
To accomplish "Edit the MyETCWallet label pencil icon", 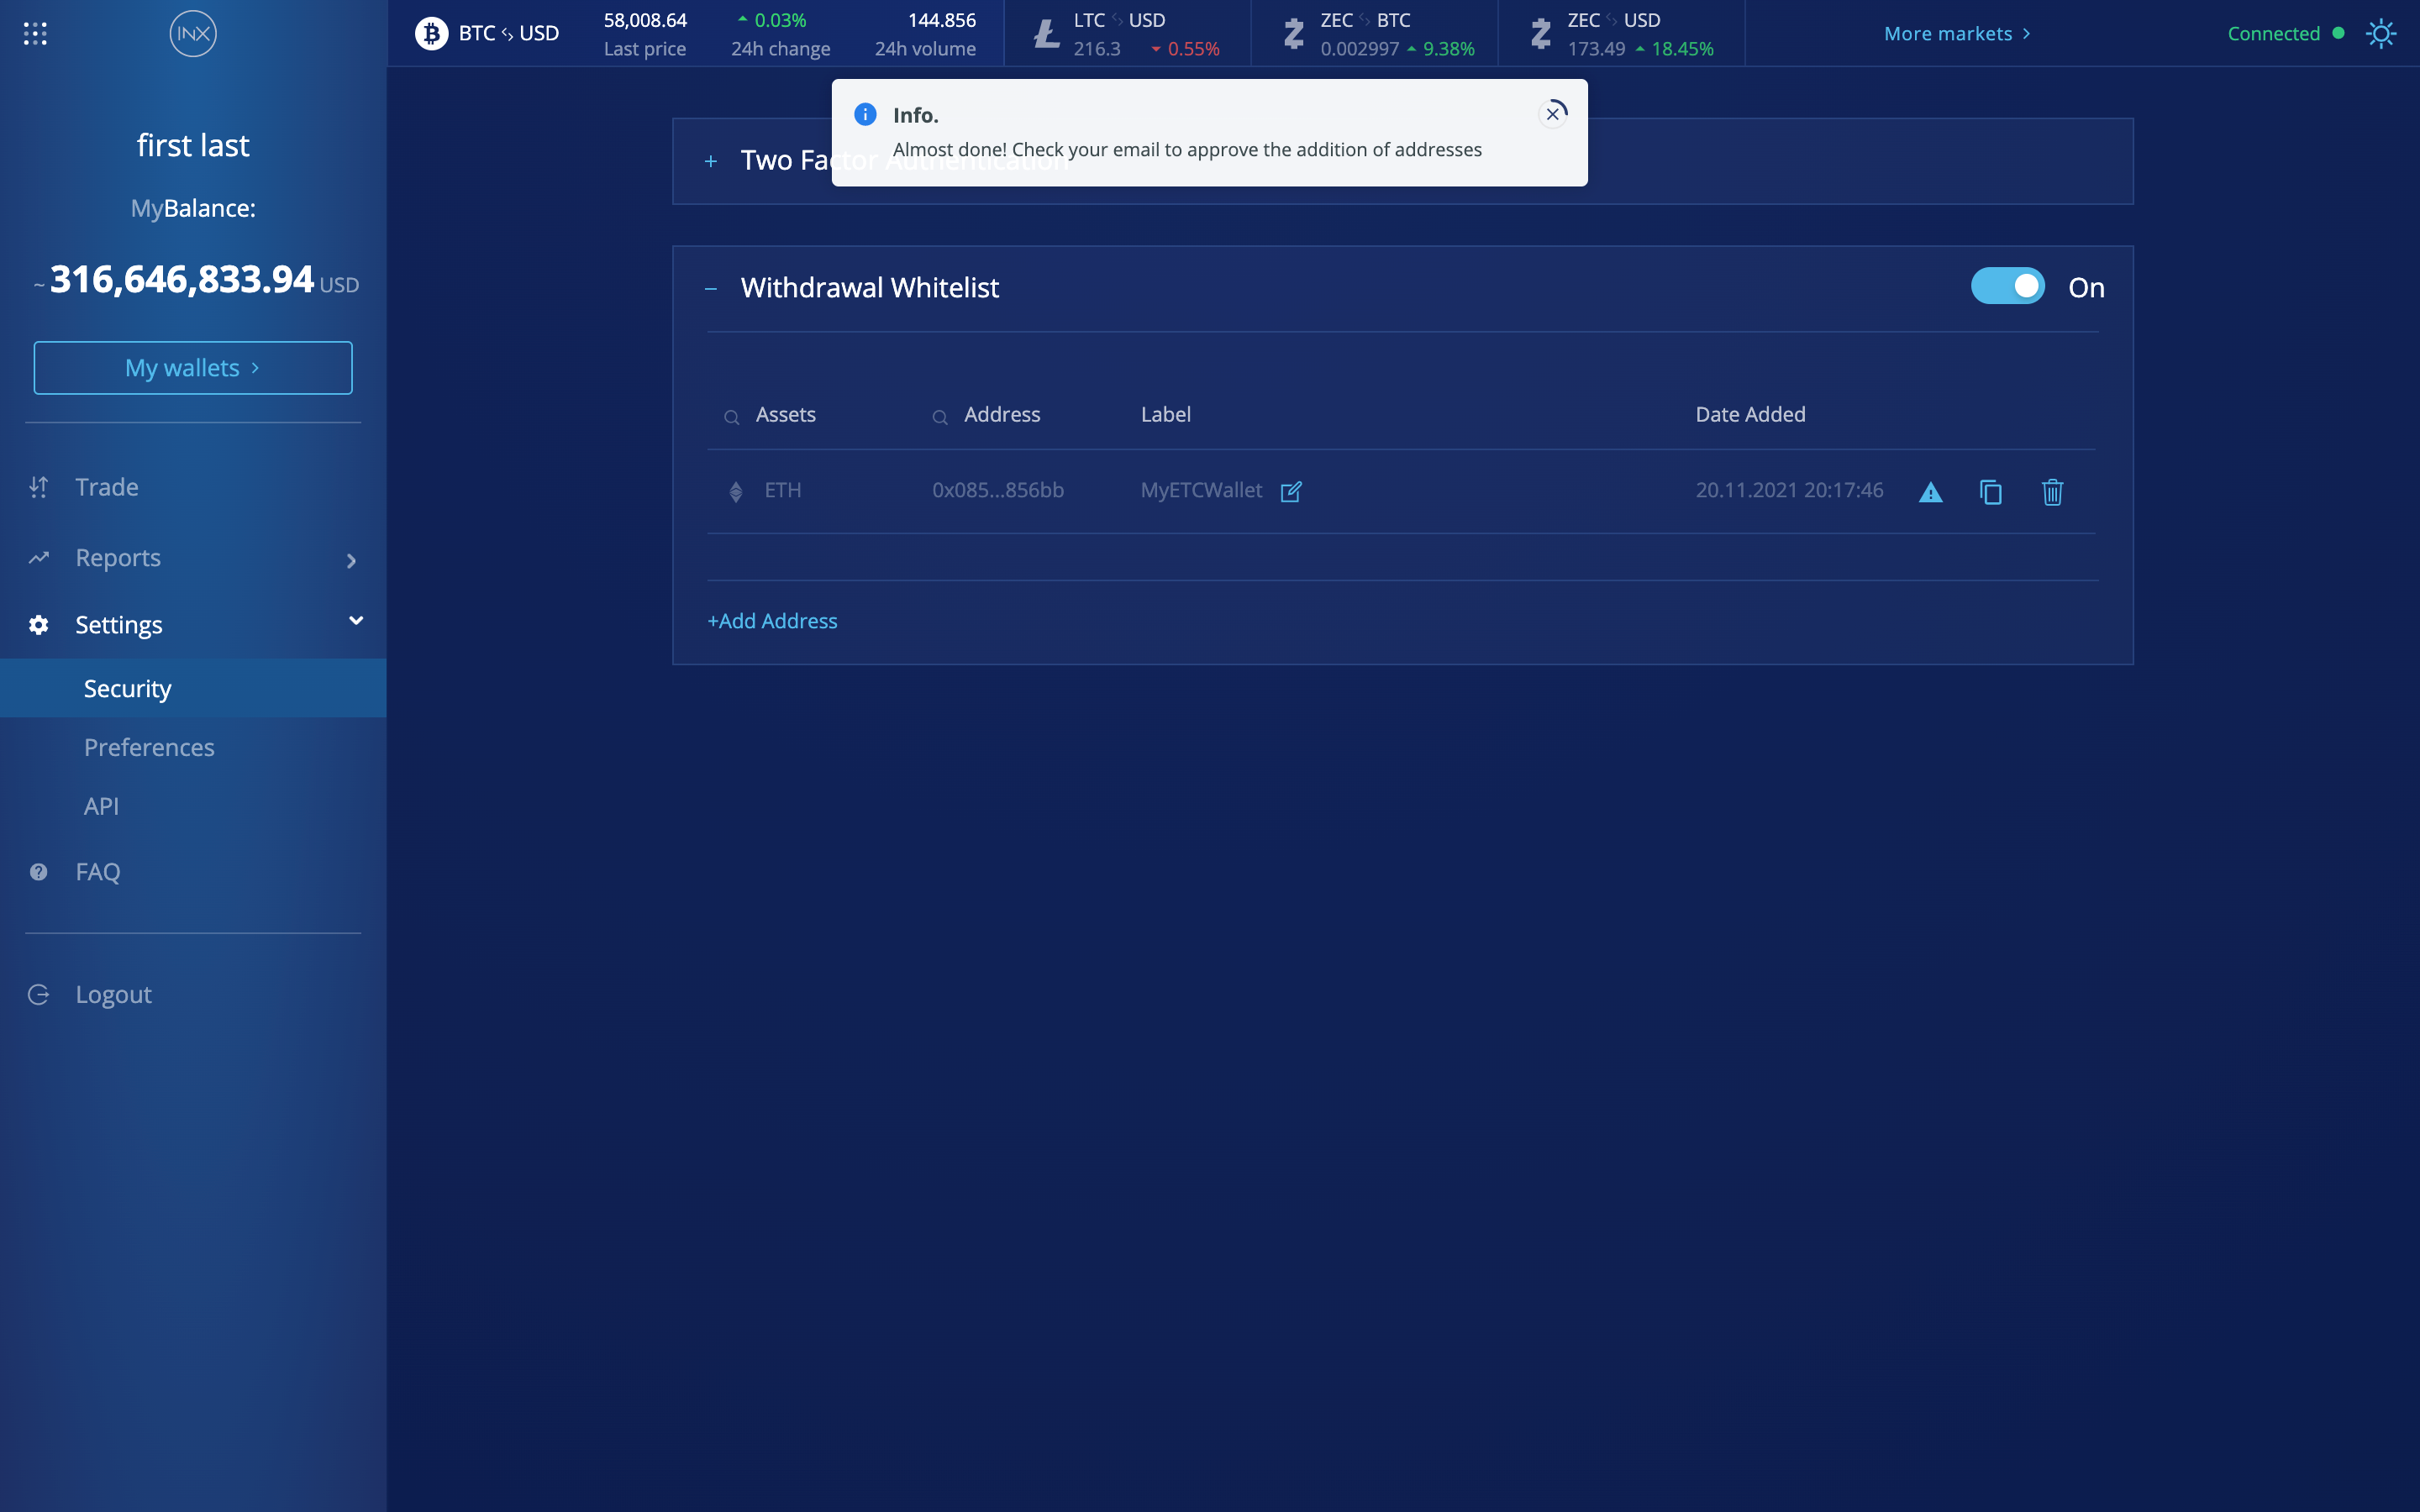I will pos(1291,491).
